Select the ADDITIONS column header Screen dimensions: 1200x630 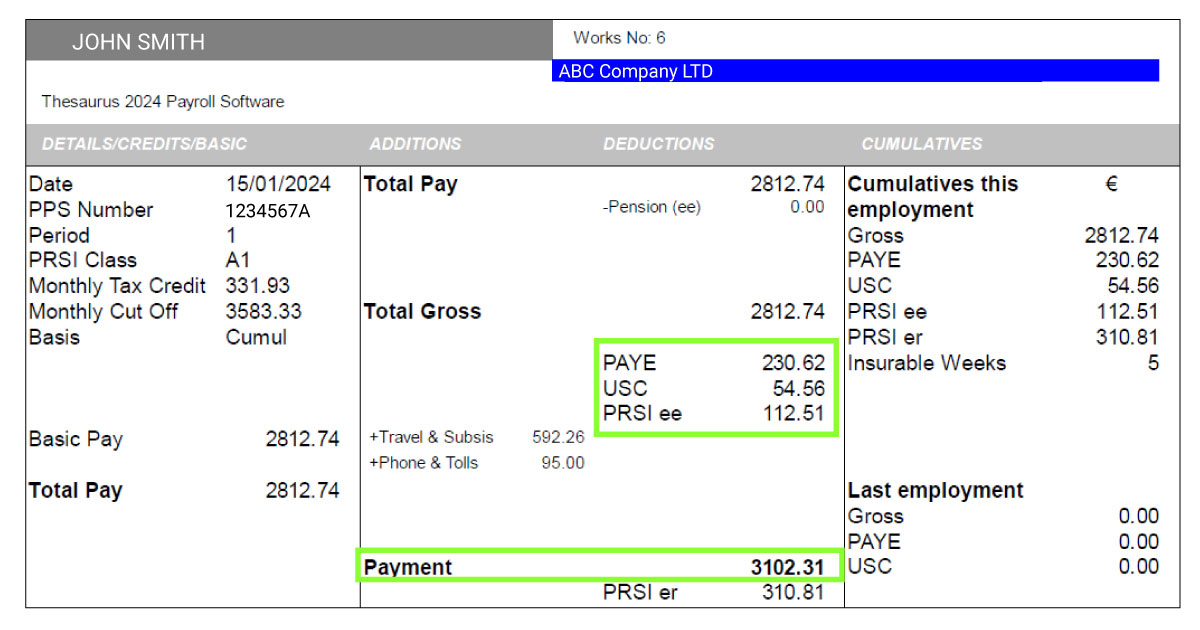[x=416, y=143]
